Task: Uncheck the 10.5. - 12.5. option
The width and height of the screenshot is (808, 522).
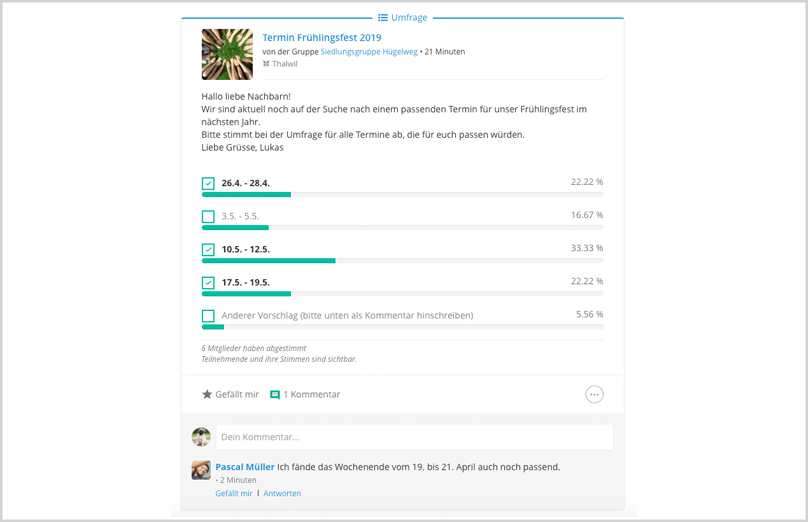Action: 208,249
